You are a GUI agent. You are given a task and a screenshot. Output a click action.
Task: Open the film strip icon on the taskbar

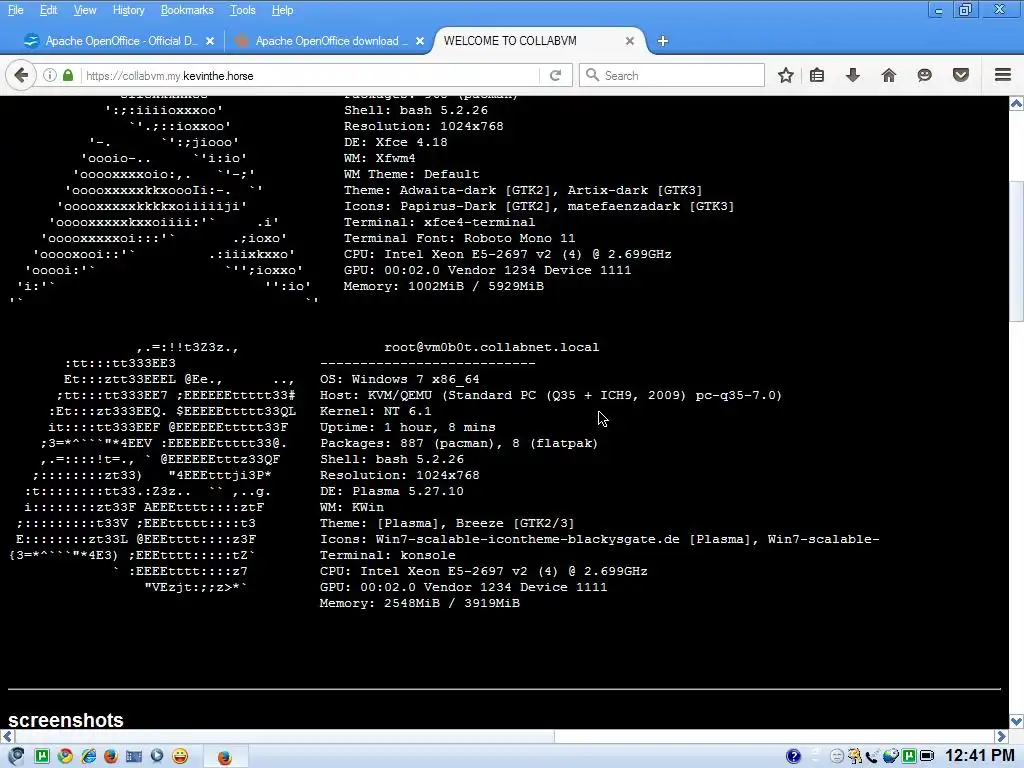(x=134, y=756)
